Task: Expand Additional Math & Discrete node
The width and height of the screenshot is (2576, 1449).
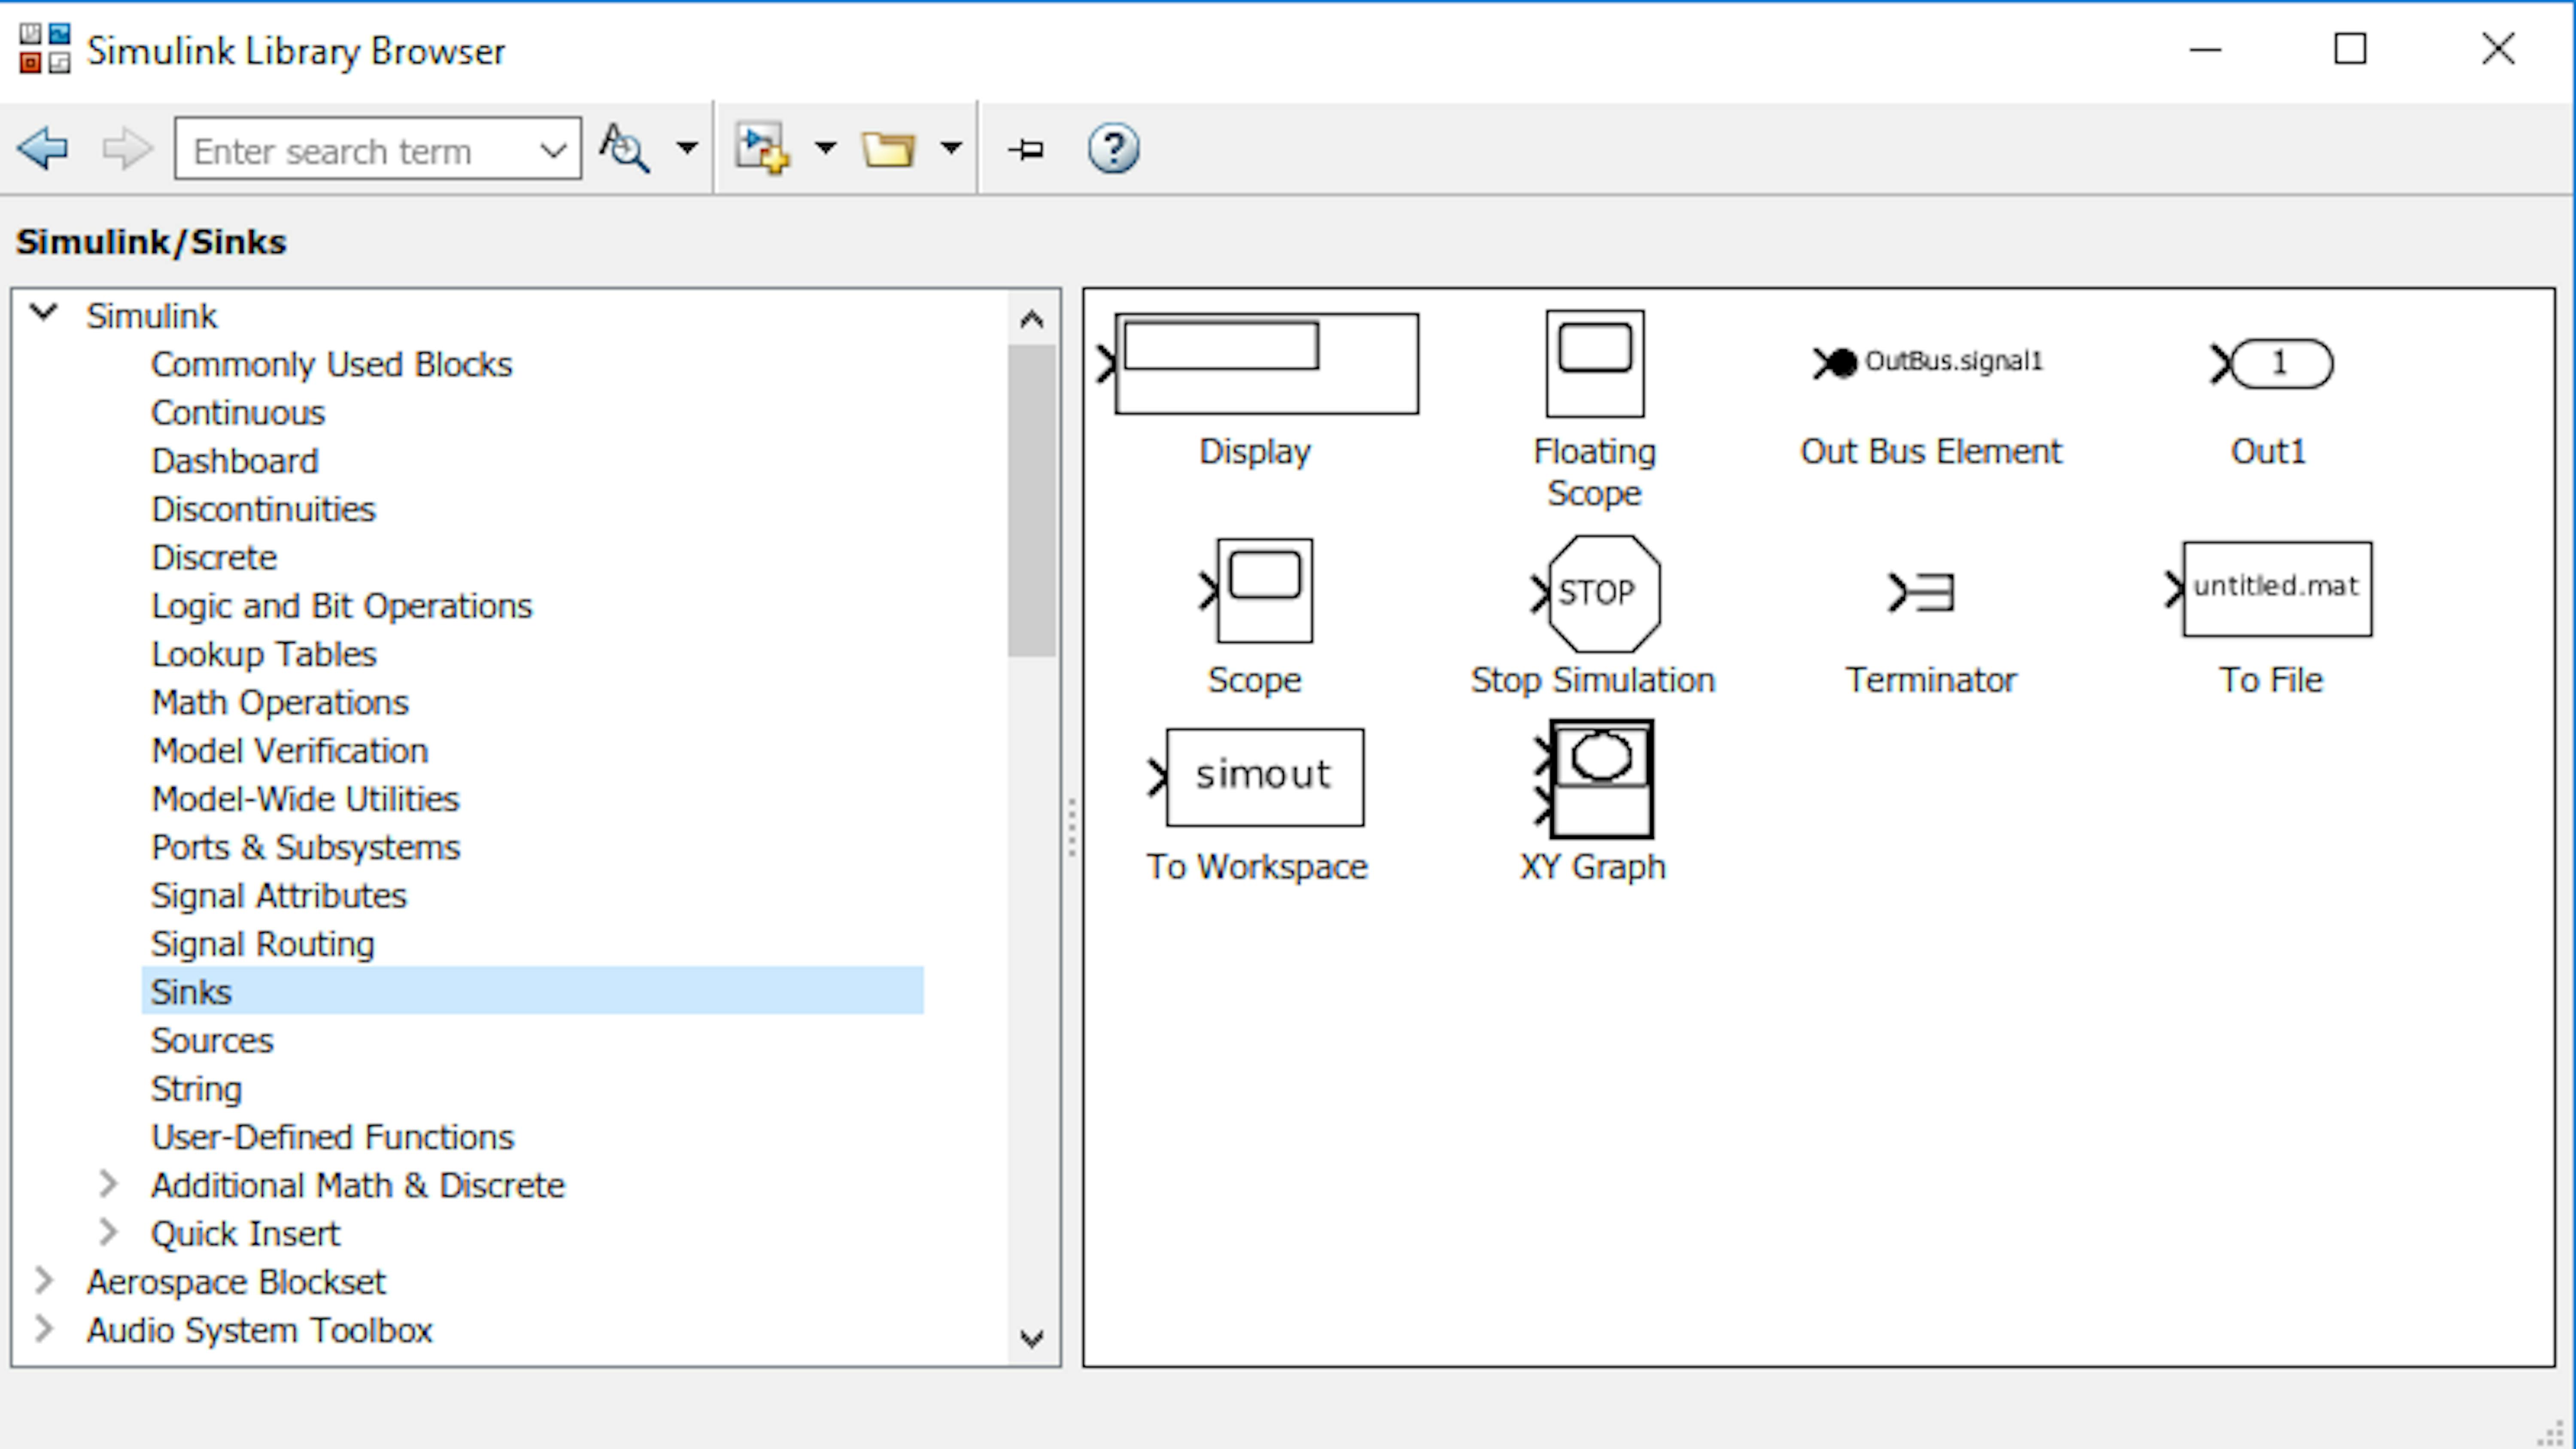Action: 108,1184
